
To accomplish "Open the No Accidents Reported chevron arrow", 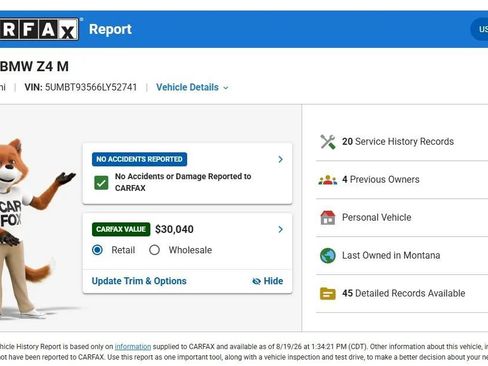I will click(x=280, y=159).
